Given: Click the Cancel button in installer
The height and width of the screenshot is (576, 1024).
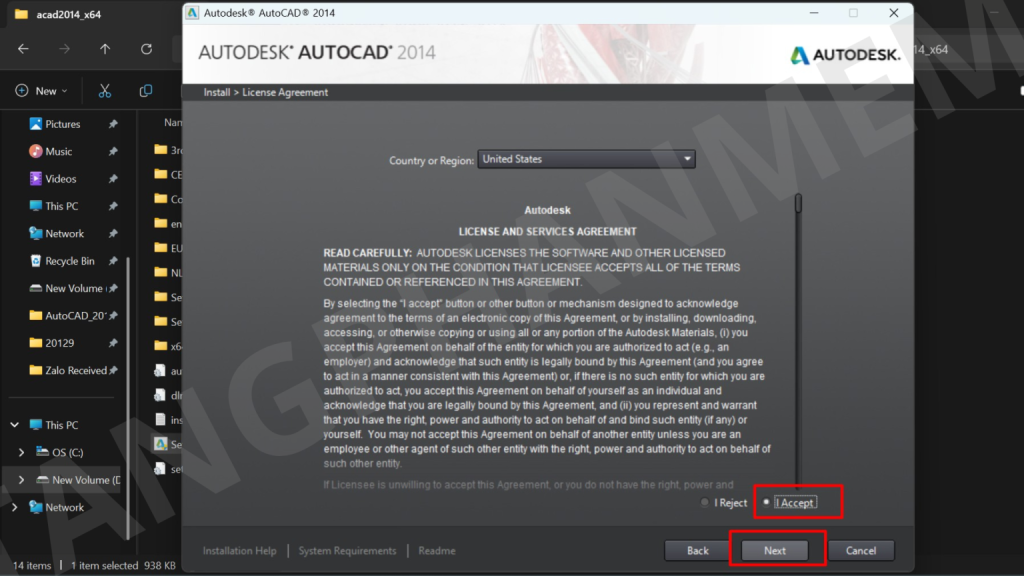Looking at the screenshot, I should tap(860, 550).
